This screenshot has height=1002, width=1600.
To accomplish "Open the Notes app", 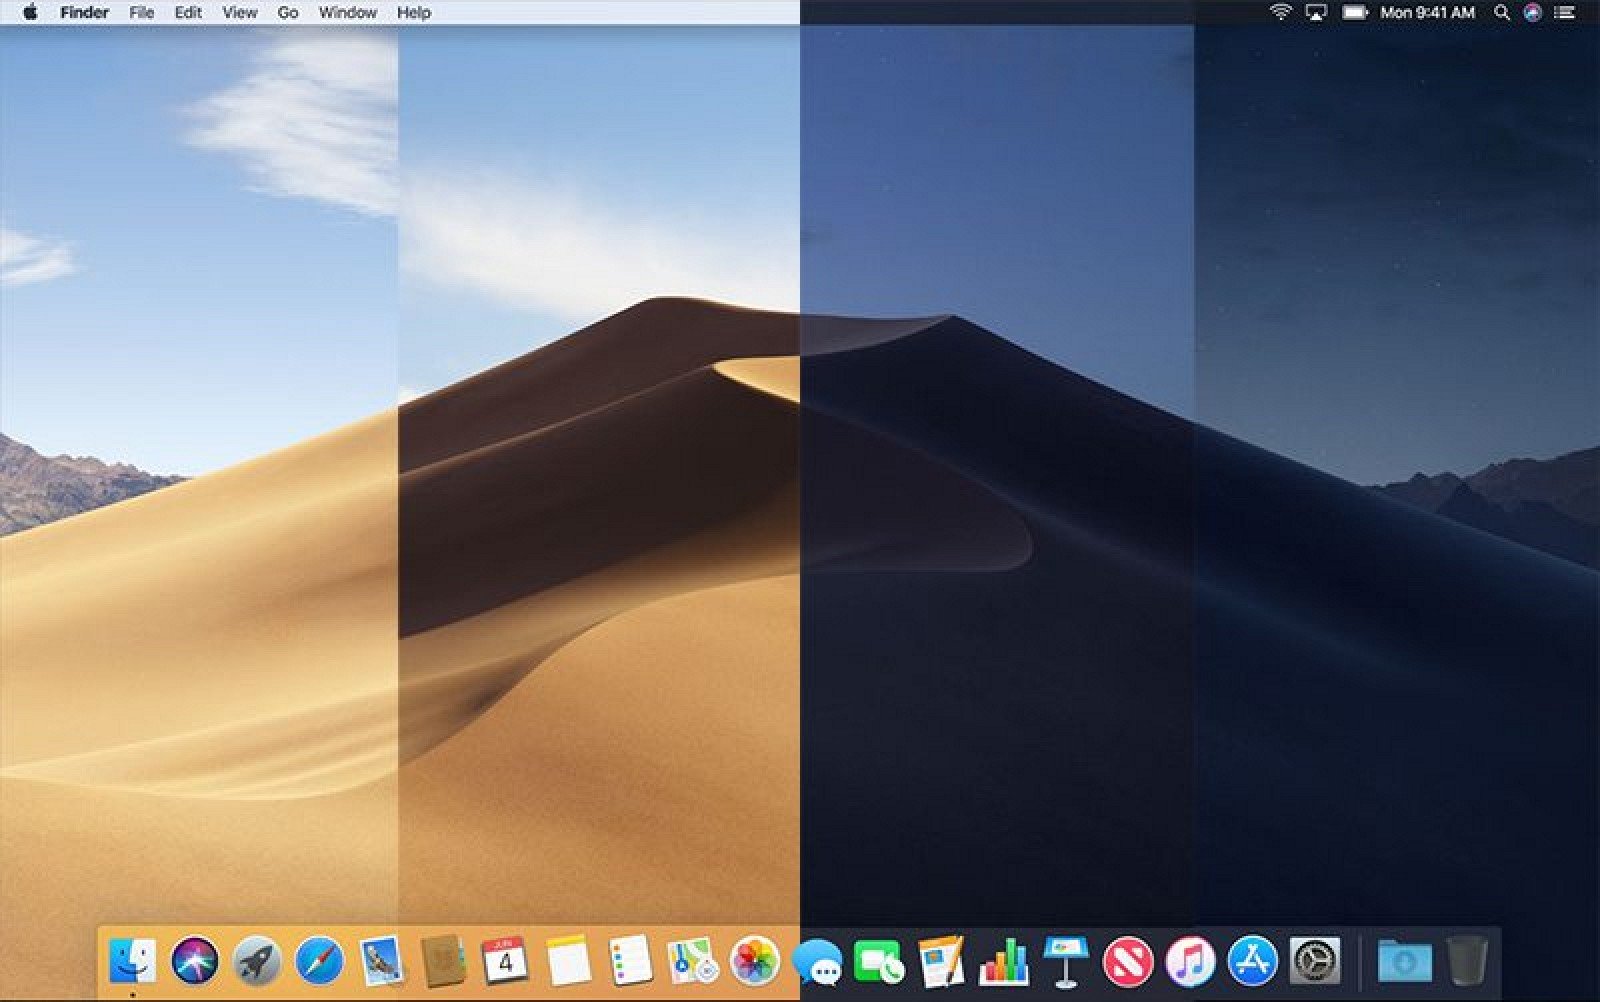I will point(565,962).
